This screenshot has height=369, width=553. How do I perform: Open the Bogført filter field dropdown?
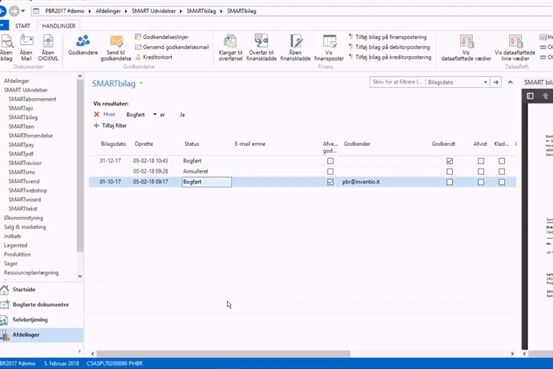click(x=154, y=114)
